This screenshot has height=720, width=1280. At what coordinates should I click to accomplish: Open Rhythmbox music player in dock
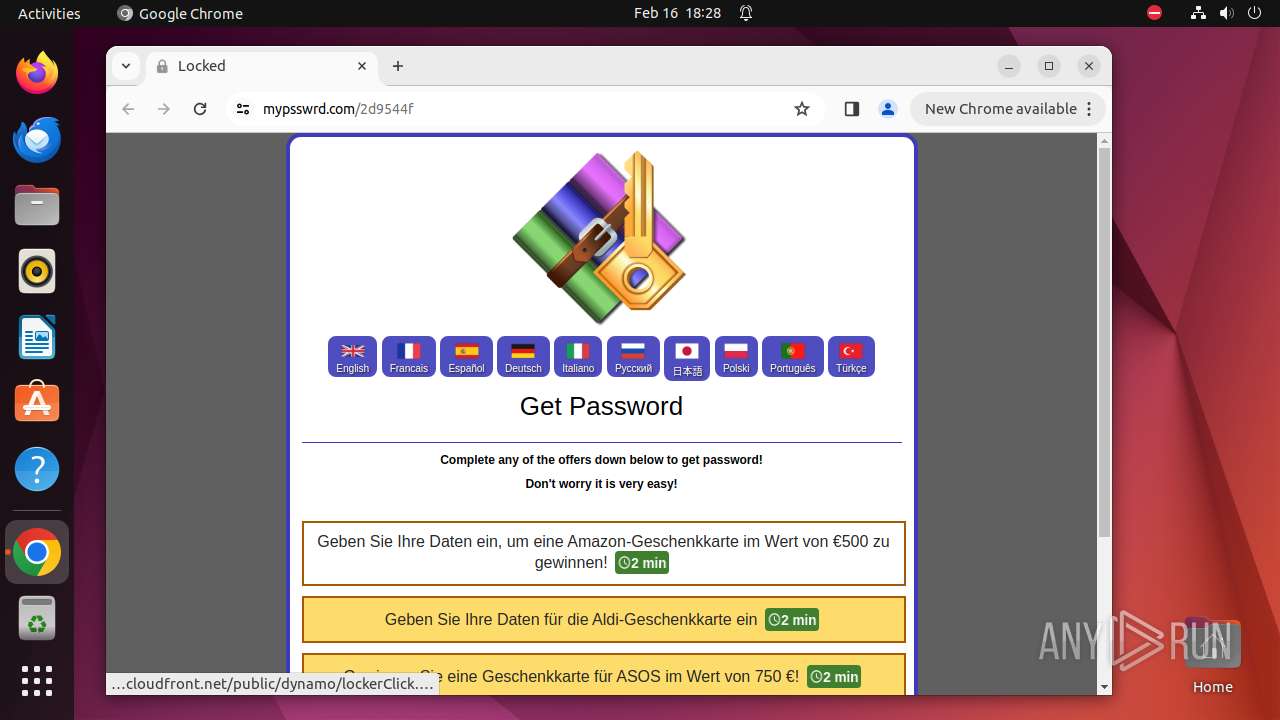pyautogui.click(x=37, y=271)
